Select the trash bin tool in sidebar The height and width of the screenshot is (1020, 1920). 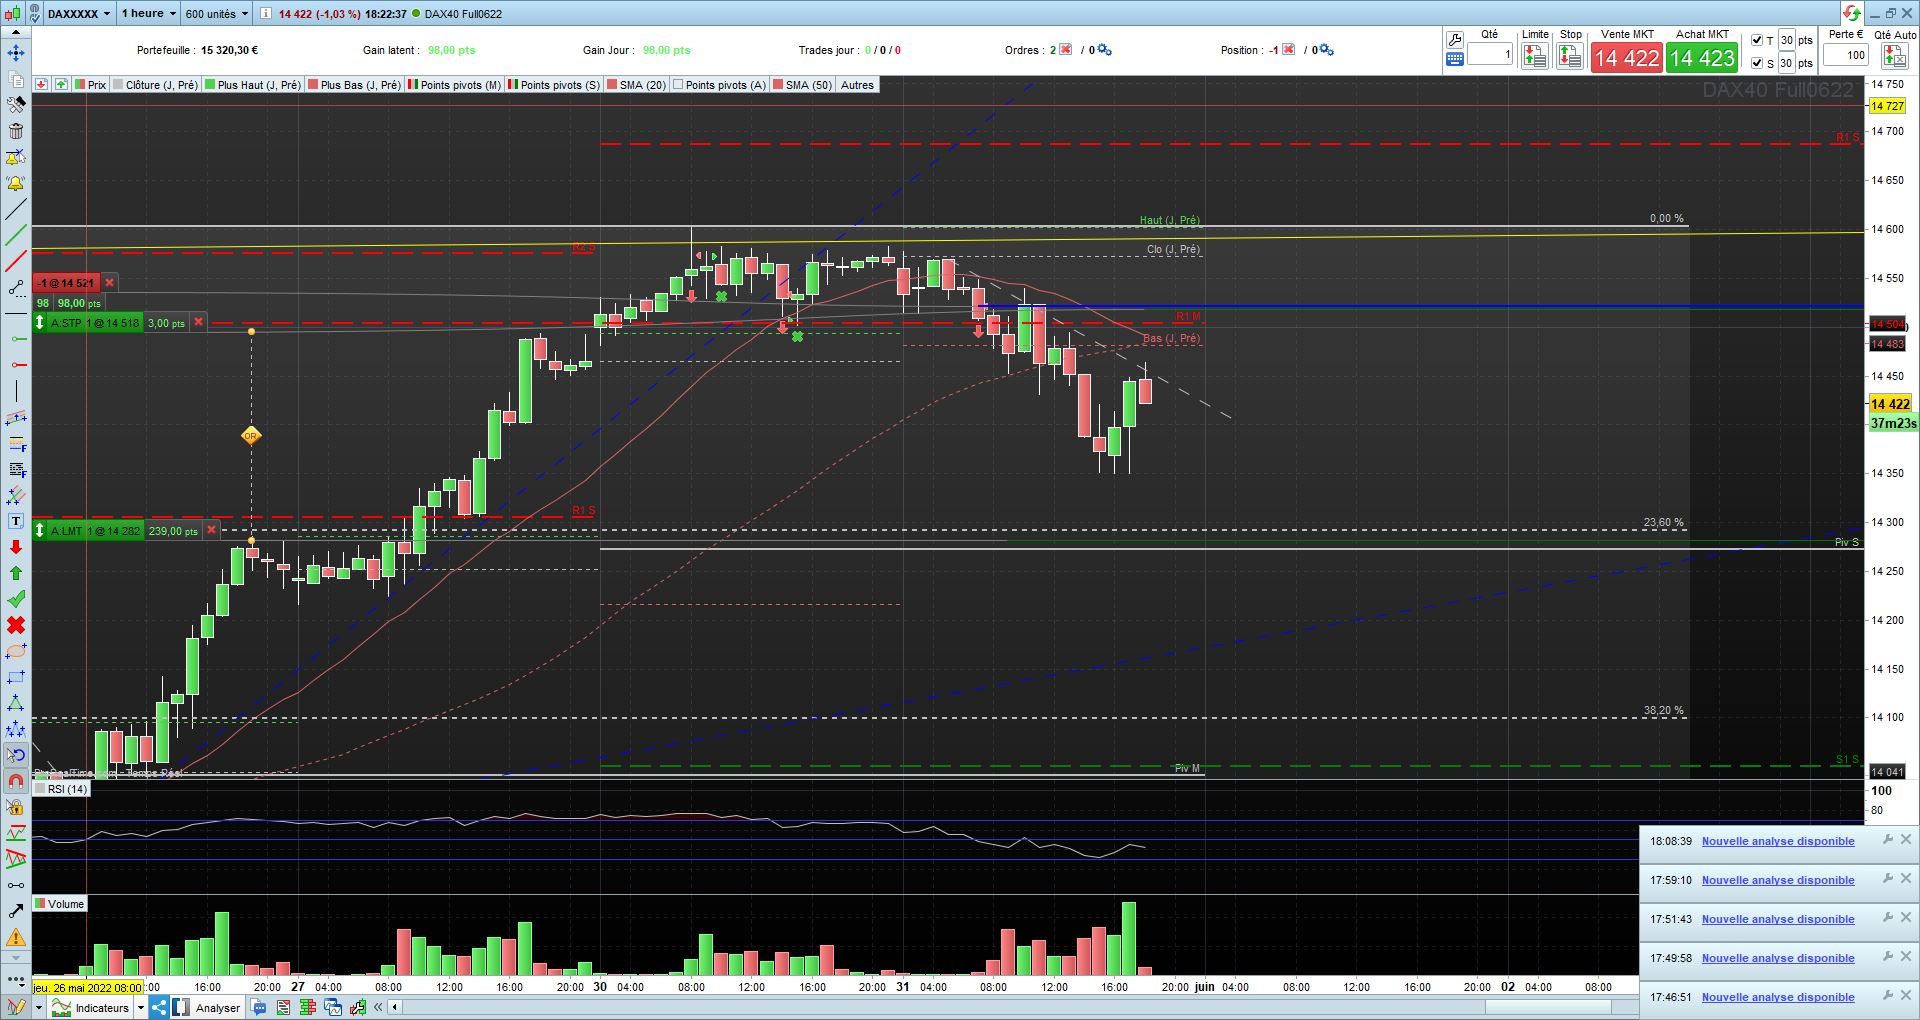[16, 131]
